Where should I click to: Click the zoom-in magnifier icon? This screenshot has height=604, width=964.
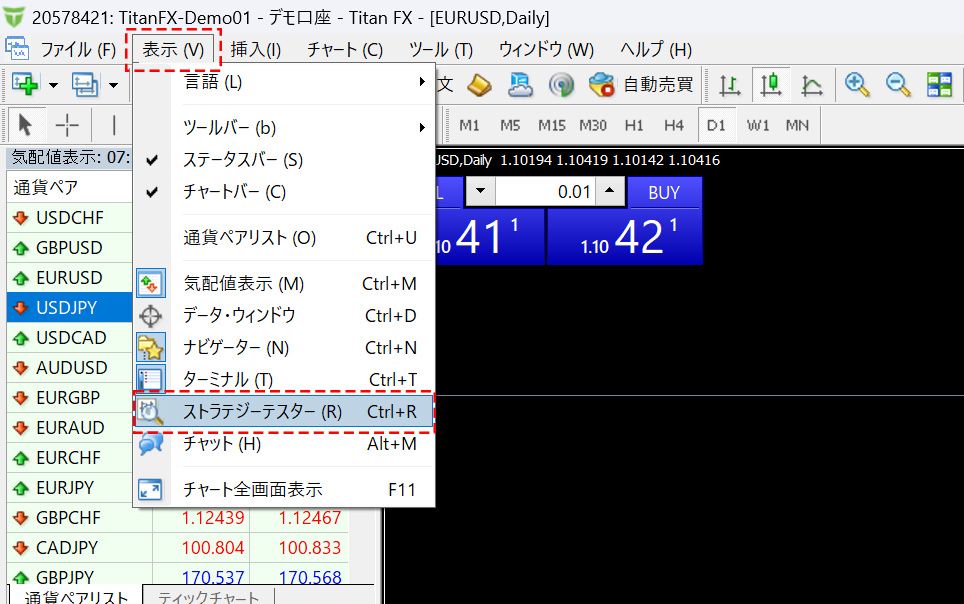tap(855, 85)
